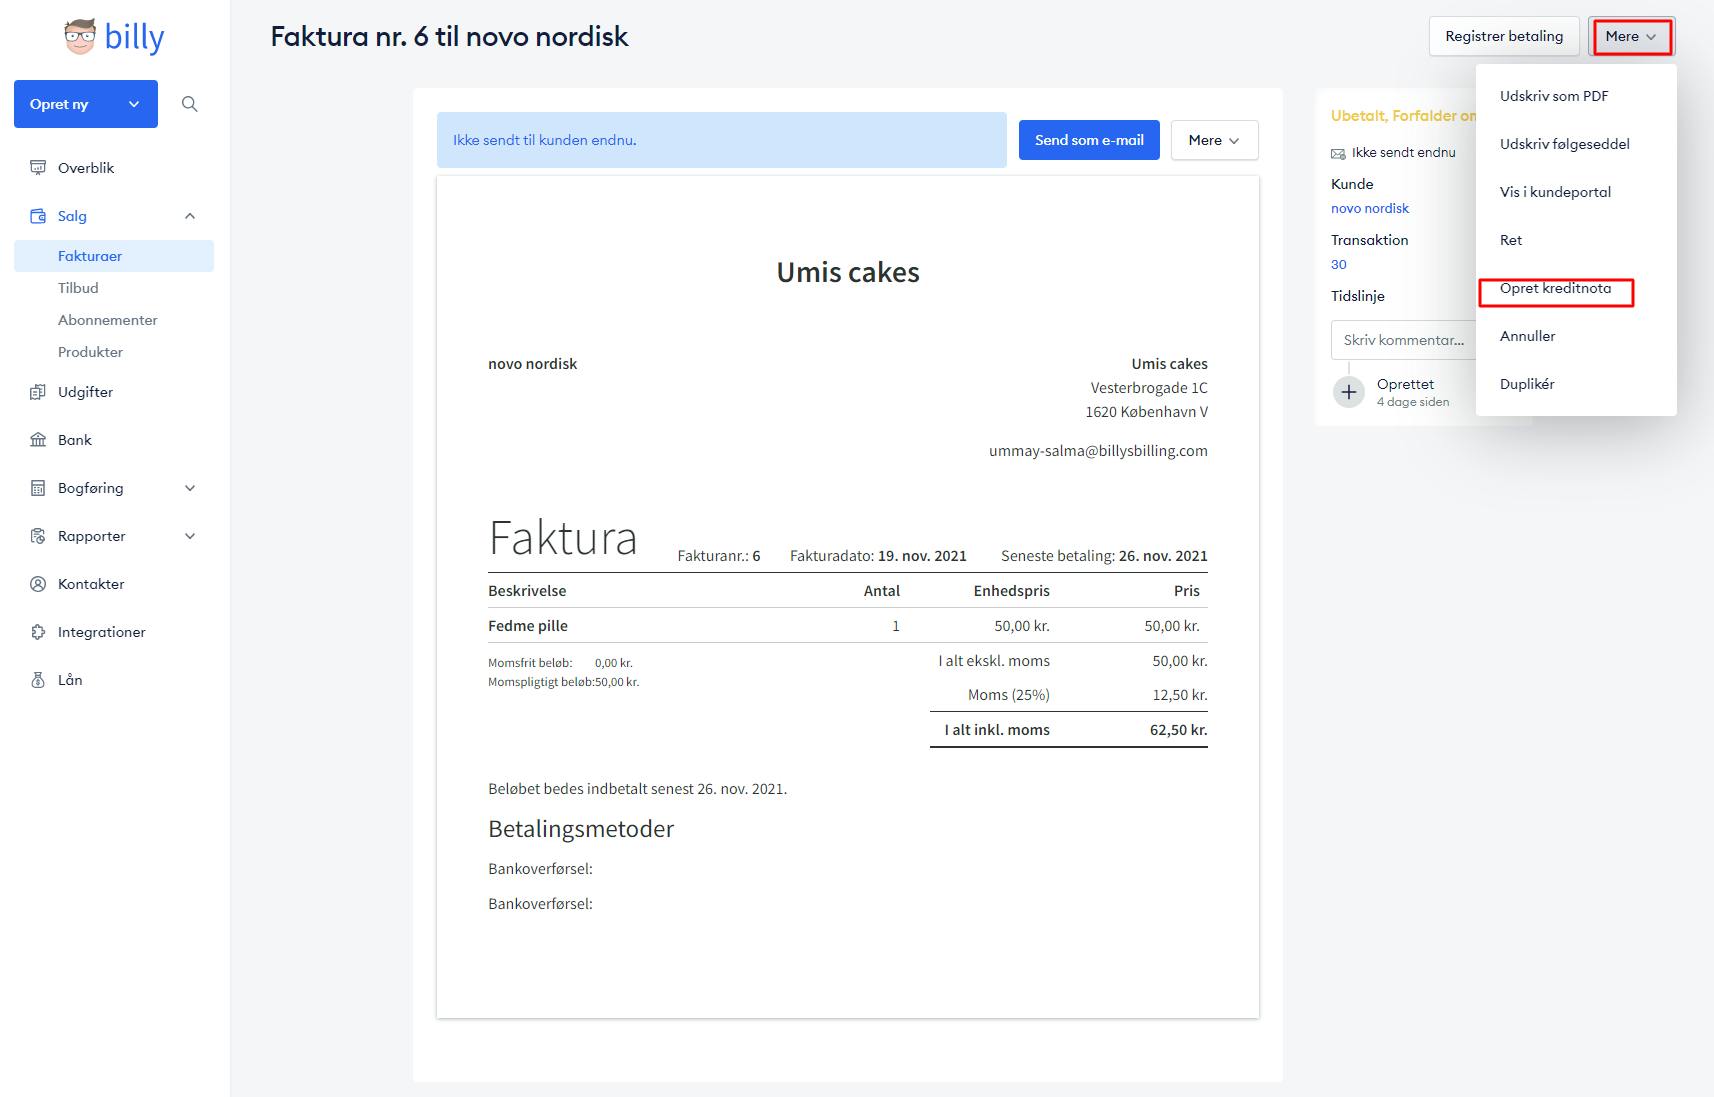Click the Overblik sidebar icon

(38, 168)
